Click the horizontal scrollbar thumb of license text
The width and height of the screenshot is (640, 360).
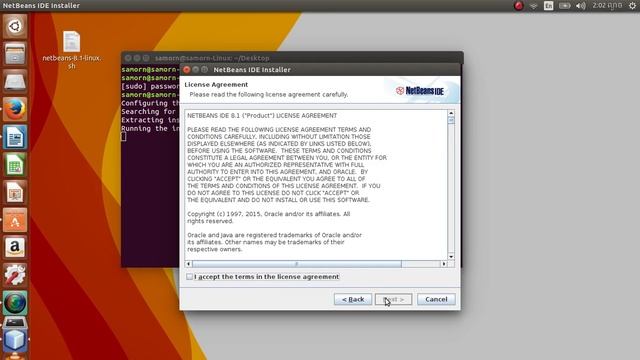[297, 264]
